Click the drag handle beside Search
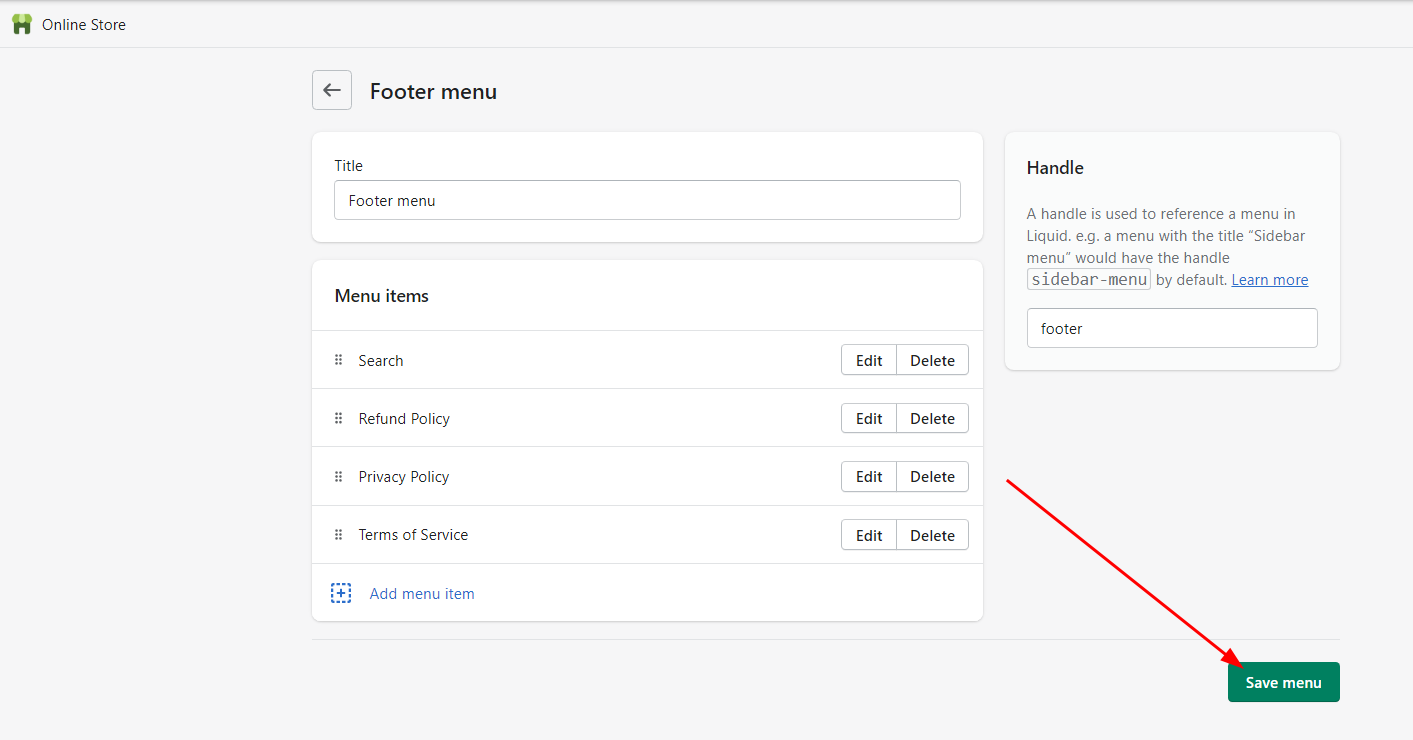 tap(338, 360)
